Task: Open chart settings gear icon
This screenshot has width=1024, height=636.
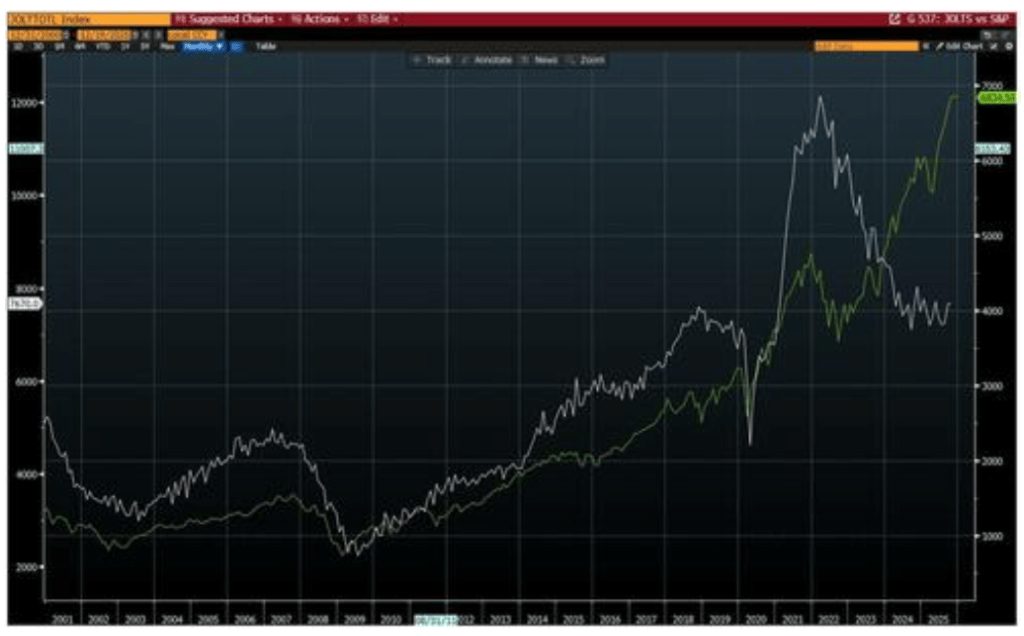Action: coord(1009,46)
